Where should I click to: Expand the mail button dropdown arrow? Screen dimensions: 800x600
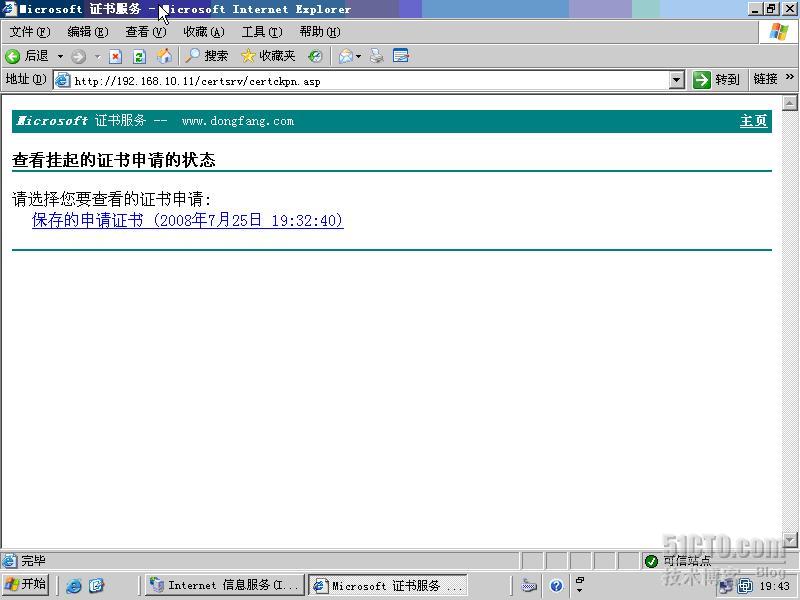pyautogui.click(x=359, y=56)
